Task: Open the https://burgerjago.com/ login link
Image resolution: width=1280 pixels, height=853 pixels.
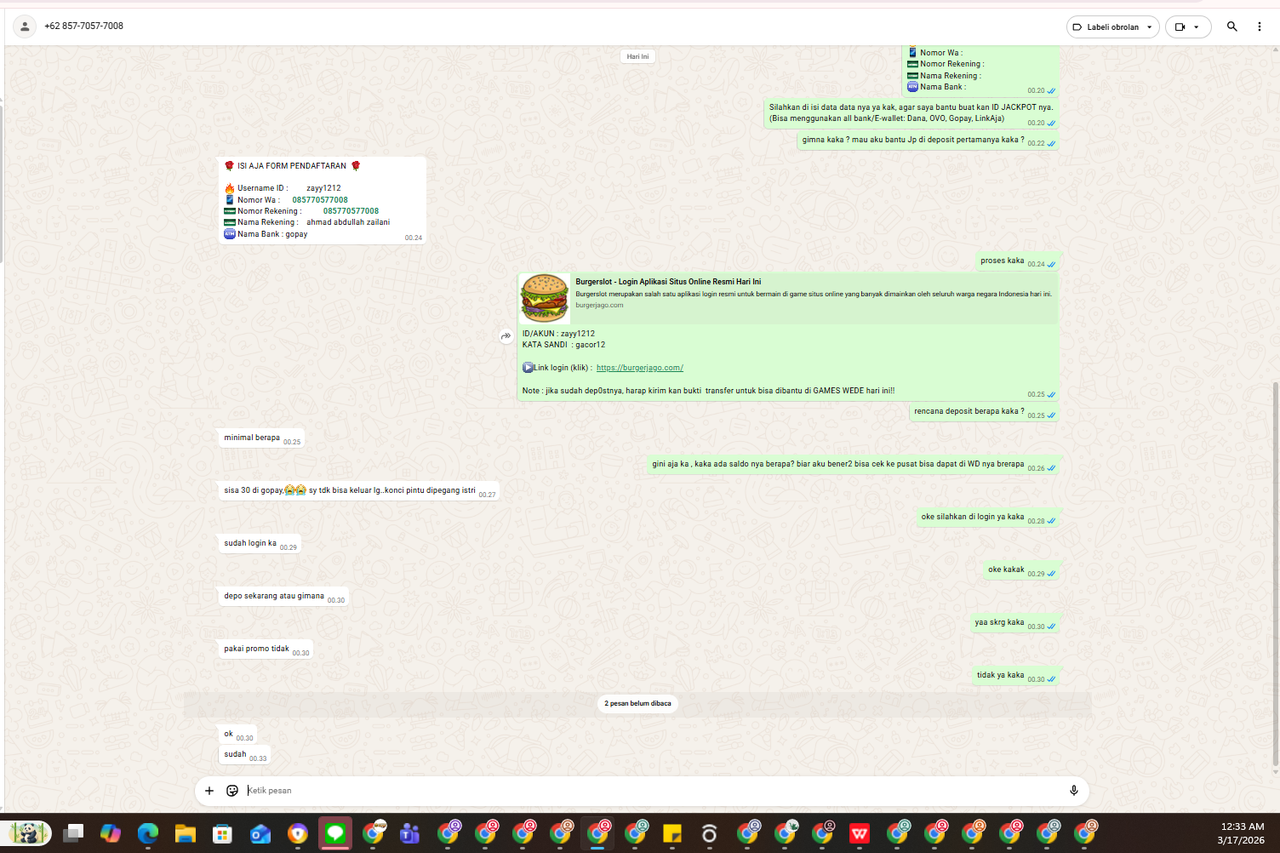Action: 640,368
